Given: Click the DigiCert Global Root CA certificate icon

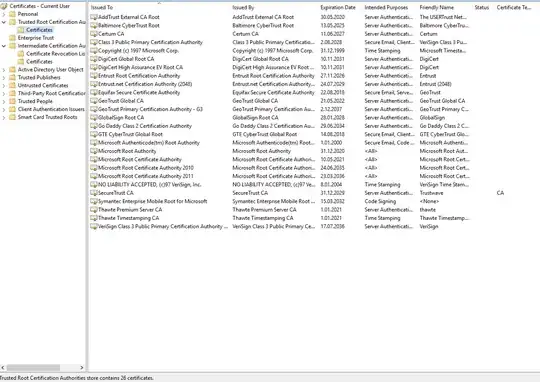Looking at the screenshot, I should coord(94,59).
